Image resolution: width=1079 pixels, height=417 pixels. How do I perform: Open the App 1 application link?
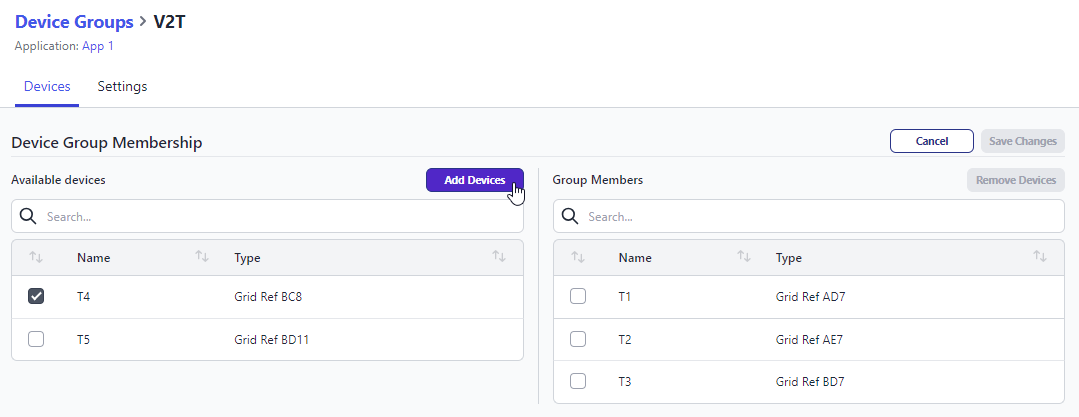point(98,46)
